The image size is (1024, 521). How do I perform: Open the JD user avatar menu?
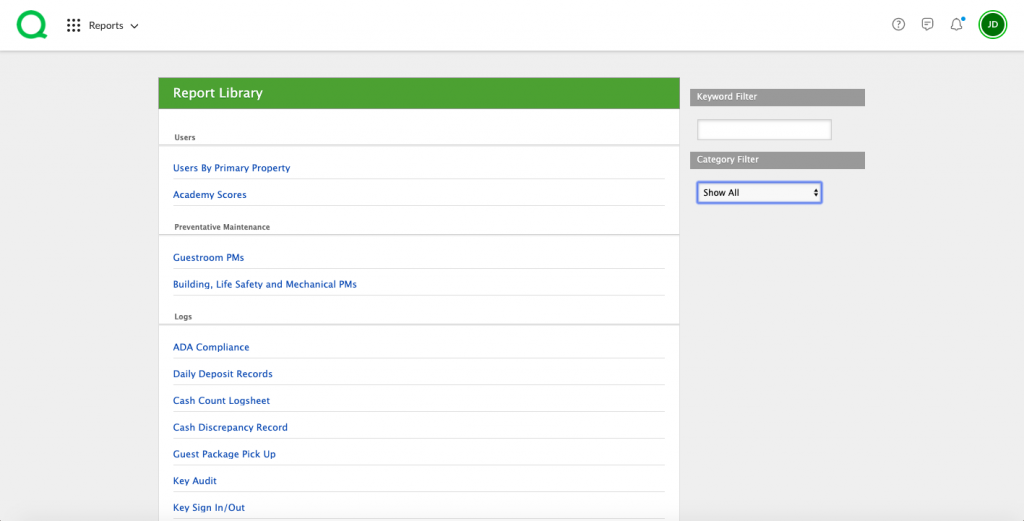click(x=992, y=25)
